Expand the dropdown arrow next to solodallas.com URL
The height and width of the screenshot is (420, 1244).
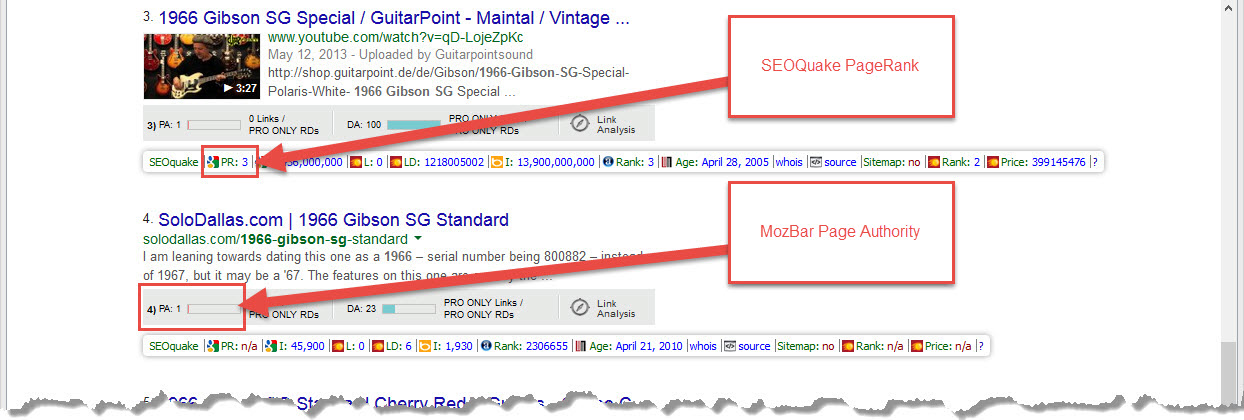(417, 240)
